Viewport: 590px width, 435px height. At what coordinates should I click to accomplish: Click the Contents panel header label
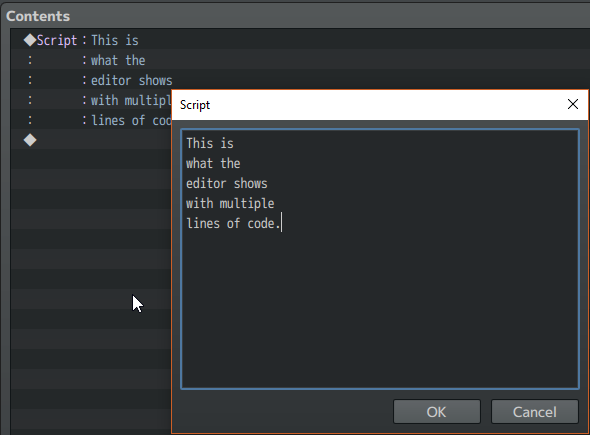click(38, 16)
